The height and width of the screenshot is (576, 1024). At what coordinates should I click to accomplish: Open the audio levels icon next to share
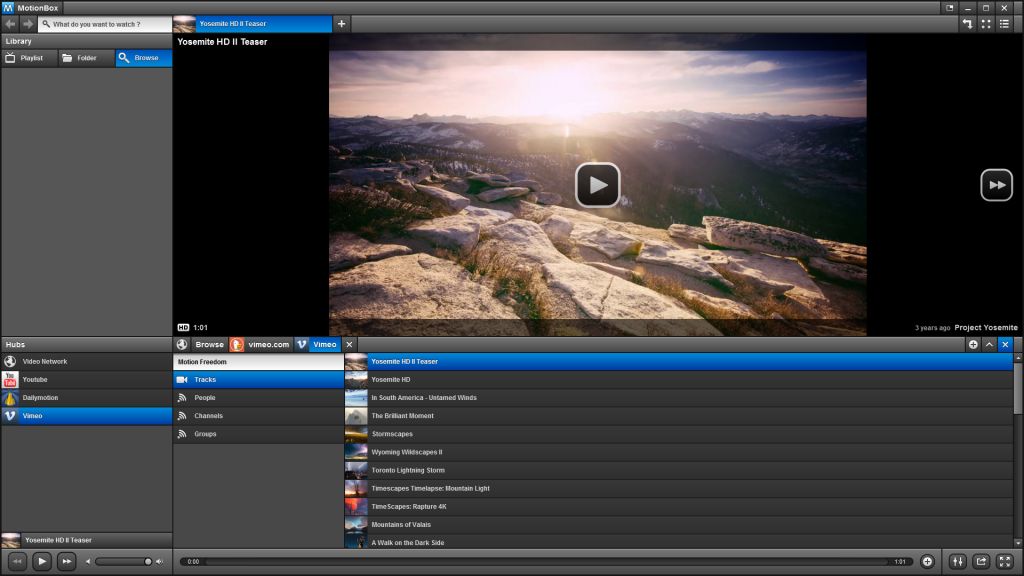click(957, 561)
